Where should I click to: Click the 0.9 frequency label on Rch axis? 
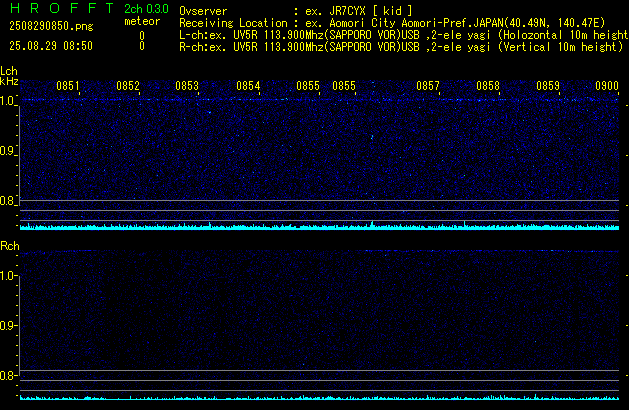8,325
